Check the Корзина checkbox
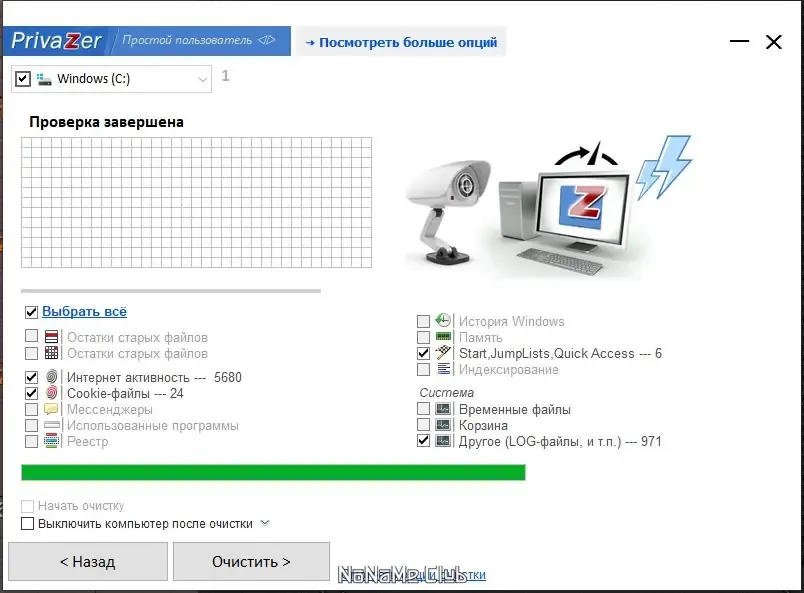Viewport: 804px width, 593px height. point(423,425)
